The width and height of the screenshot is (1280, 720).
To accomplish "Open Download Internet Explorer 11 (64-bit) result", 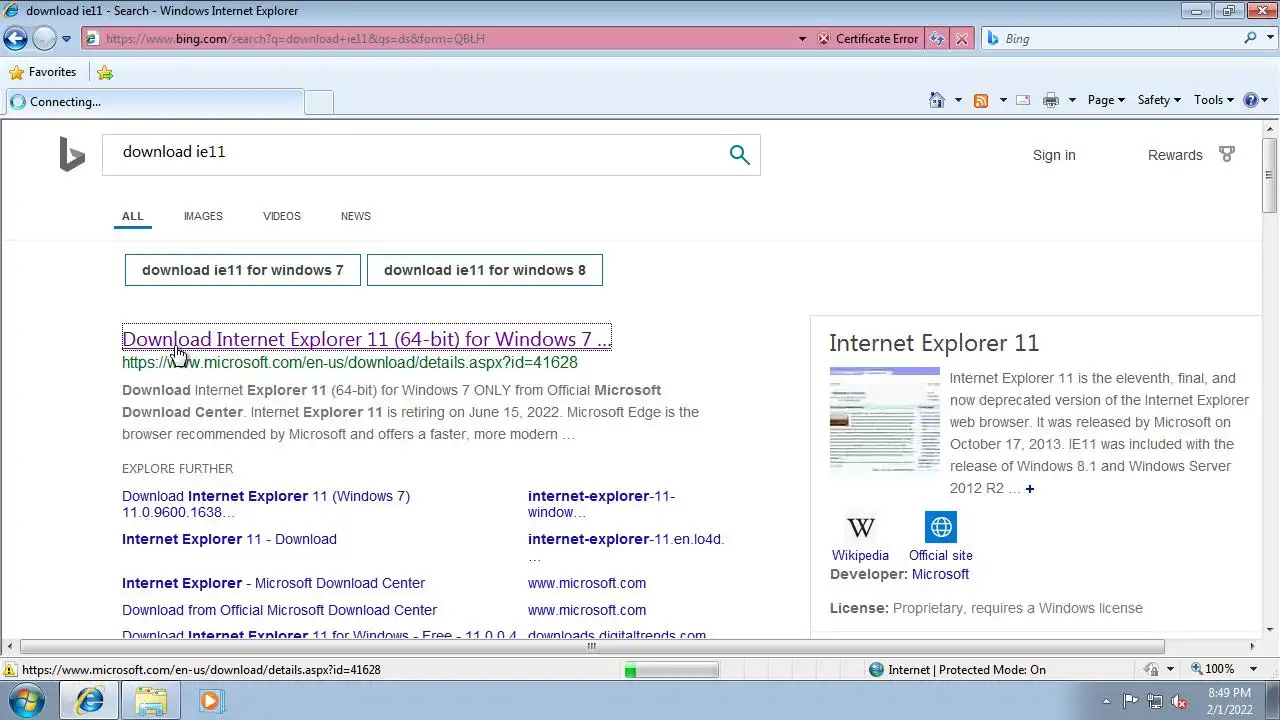I will click(x=366, y=339).
